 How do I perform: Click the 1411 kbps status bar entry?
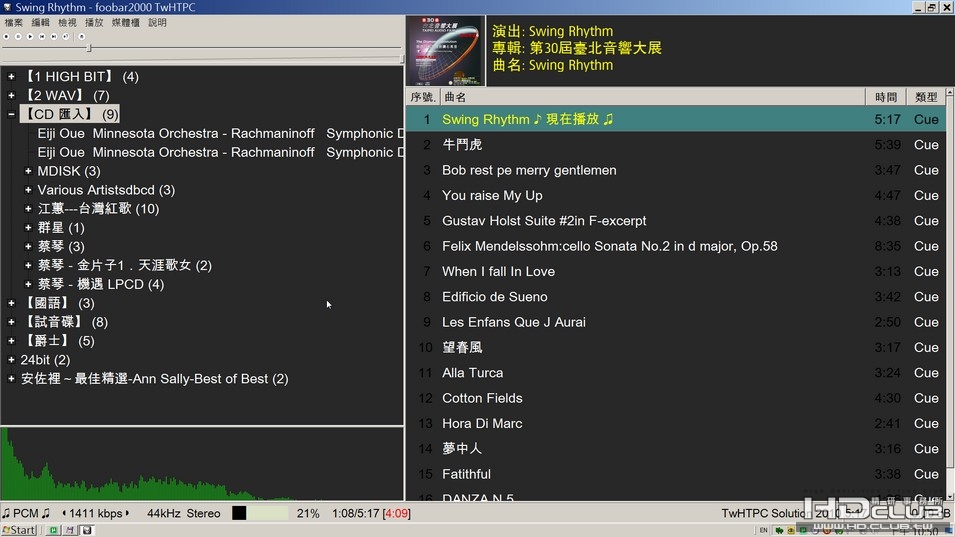click(96, 513)
